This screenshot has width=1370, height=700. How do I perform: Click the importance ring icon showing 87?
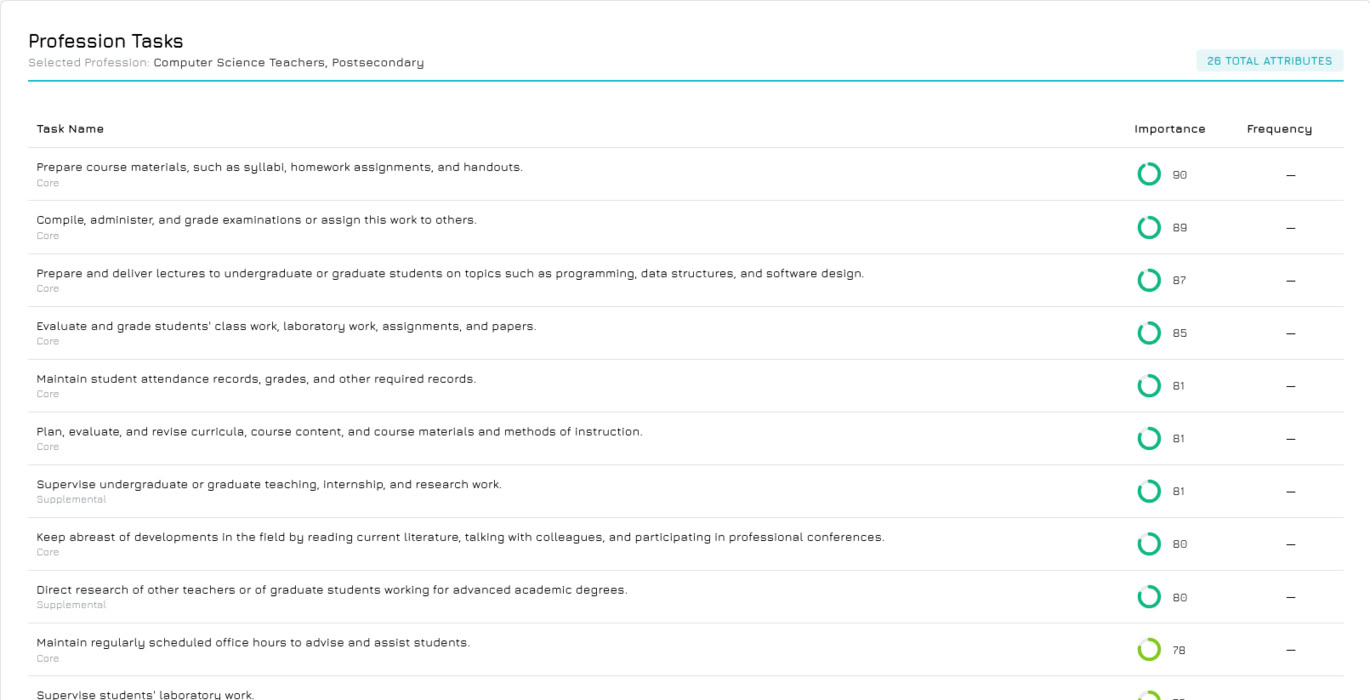click(1149, 281)
